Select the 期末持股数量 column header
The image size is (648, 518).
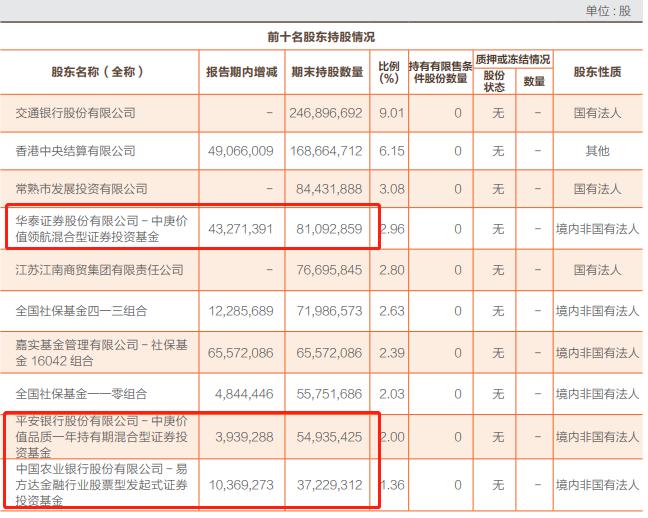coord(327,72)
